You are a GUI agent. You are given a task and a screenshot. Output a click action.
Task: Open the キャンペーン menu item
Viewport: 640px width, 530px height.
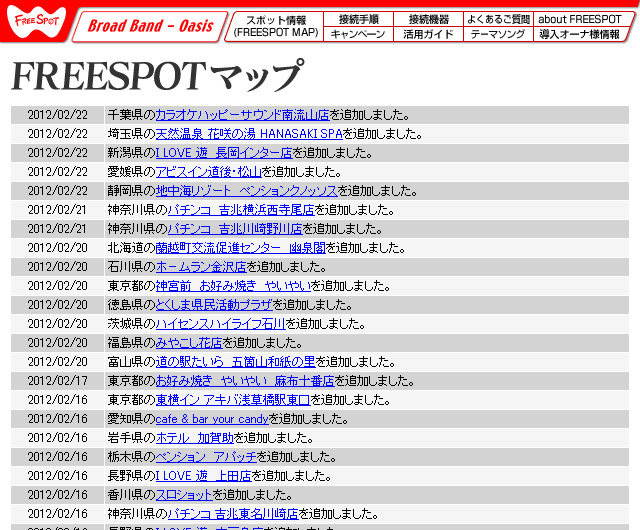coord(358,34)
